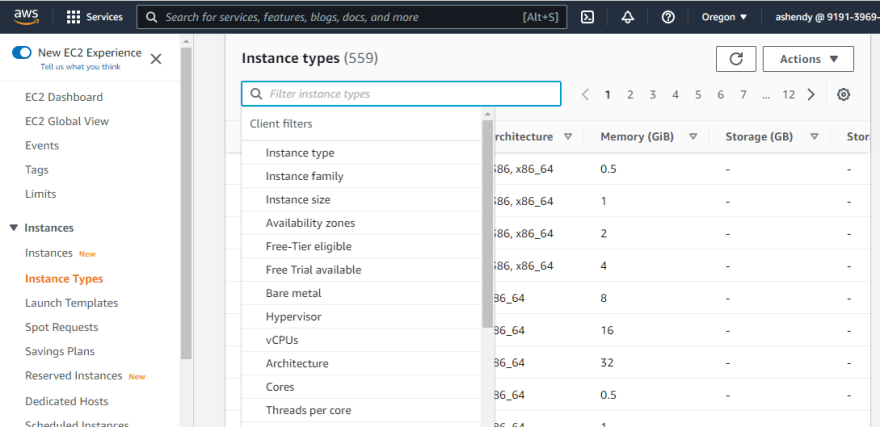Select the Hypervisor filter option
880x427 pixels.
pyautogui.click(x=361, y=316)
